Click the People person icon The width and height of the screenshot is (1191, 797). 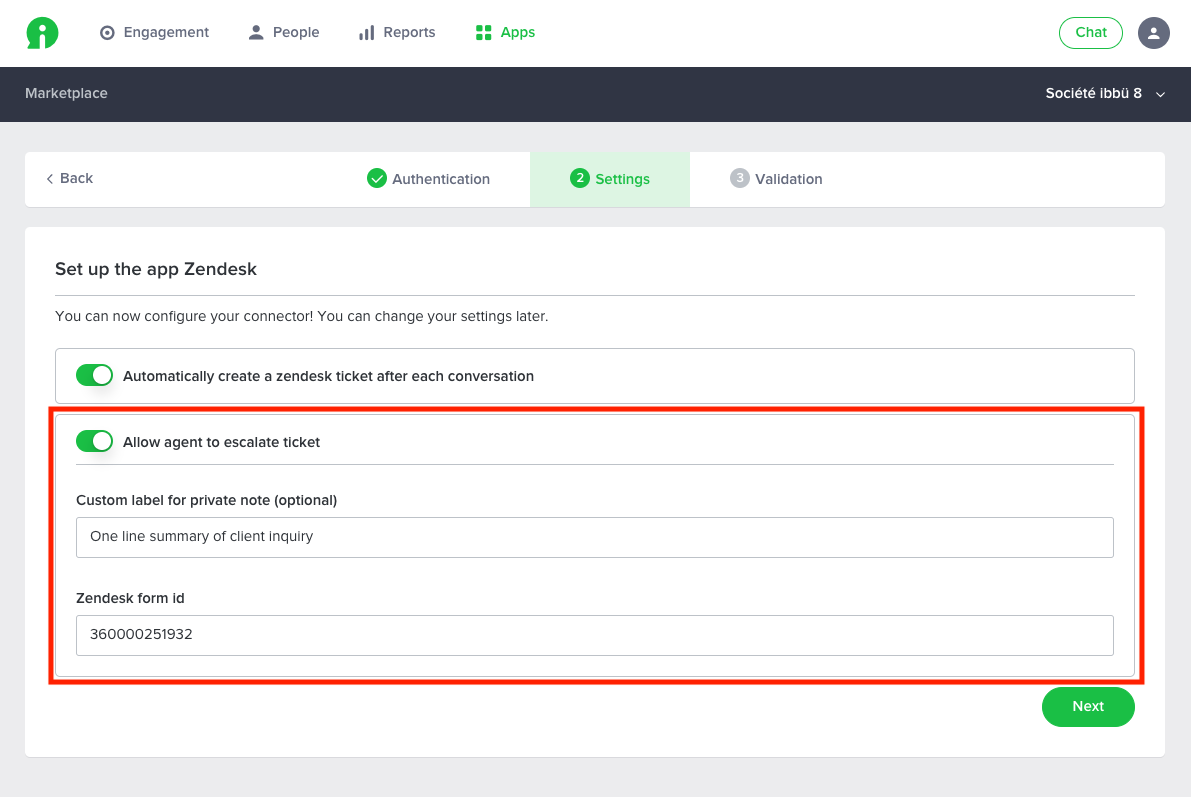[x=256, y=33]
